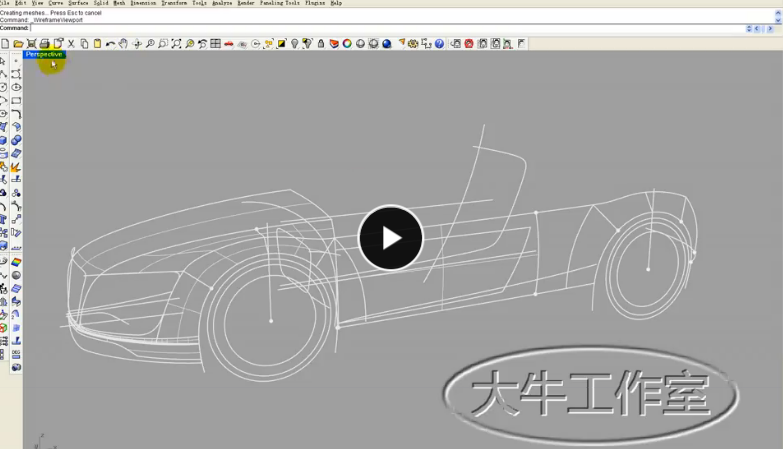Select the Zoom window icon
Screen dimensions: 783x472
[x=163, y=44]
